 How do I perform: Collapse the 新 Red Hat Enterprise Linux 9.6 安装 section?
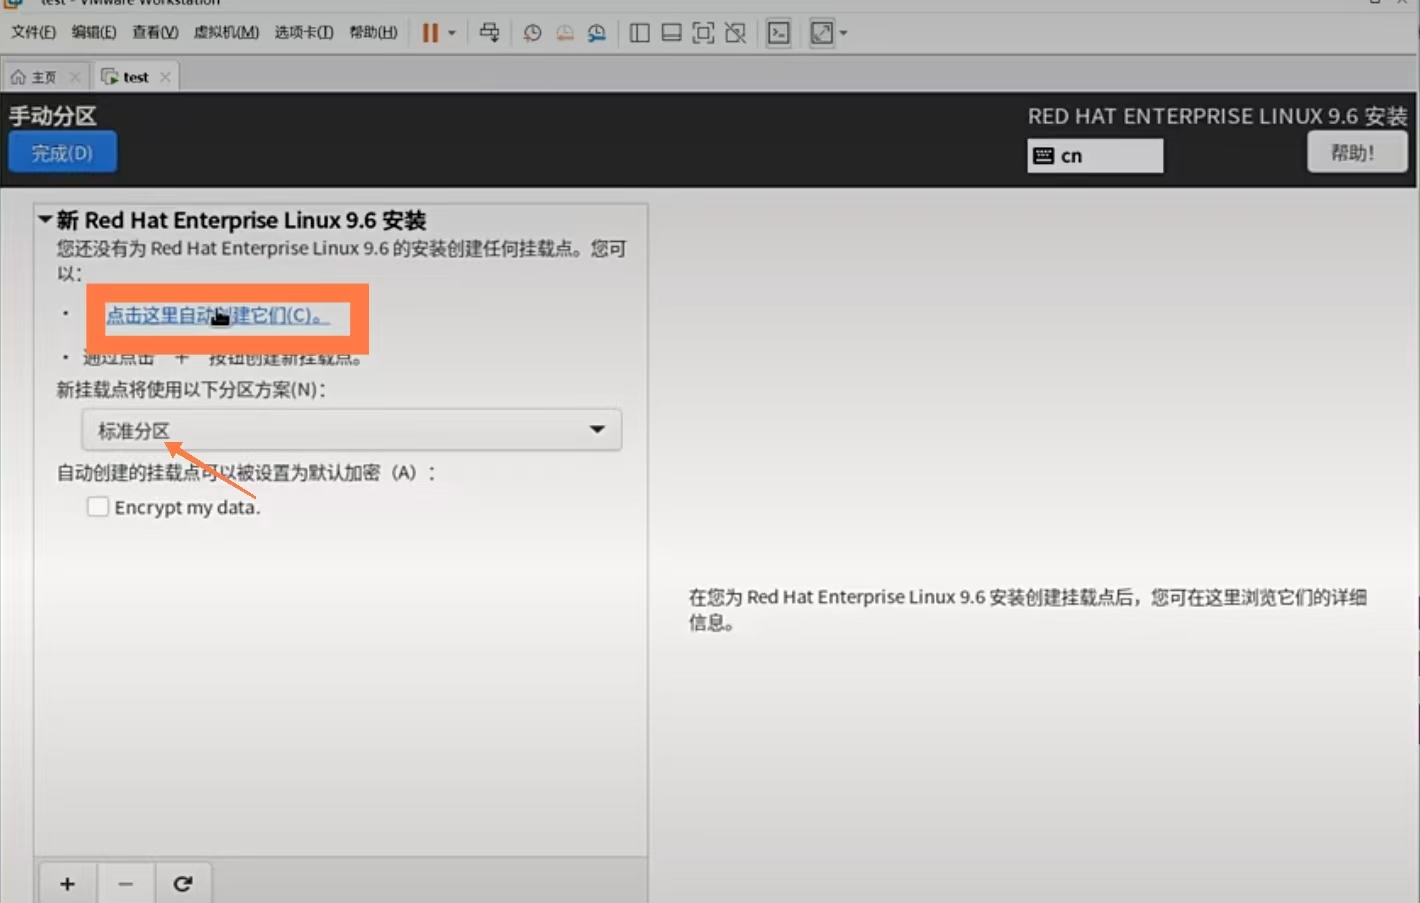pyautogui.click(x=45, y=219)
